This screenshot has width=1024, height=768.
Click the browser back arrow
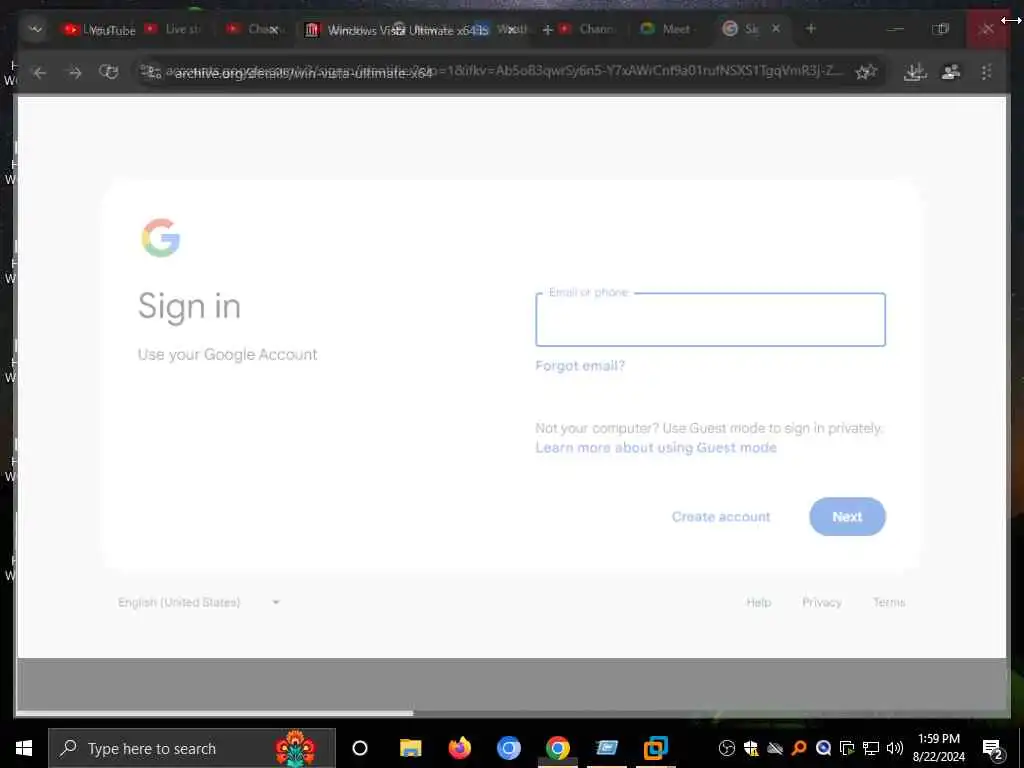point(40,72)
